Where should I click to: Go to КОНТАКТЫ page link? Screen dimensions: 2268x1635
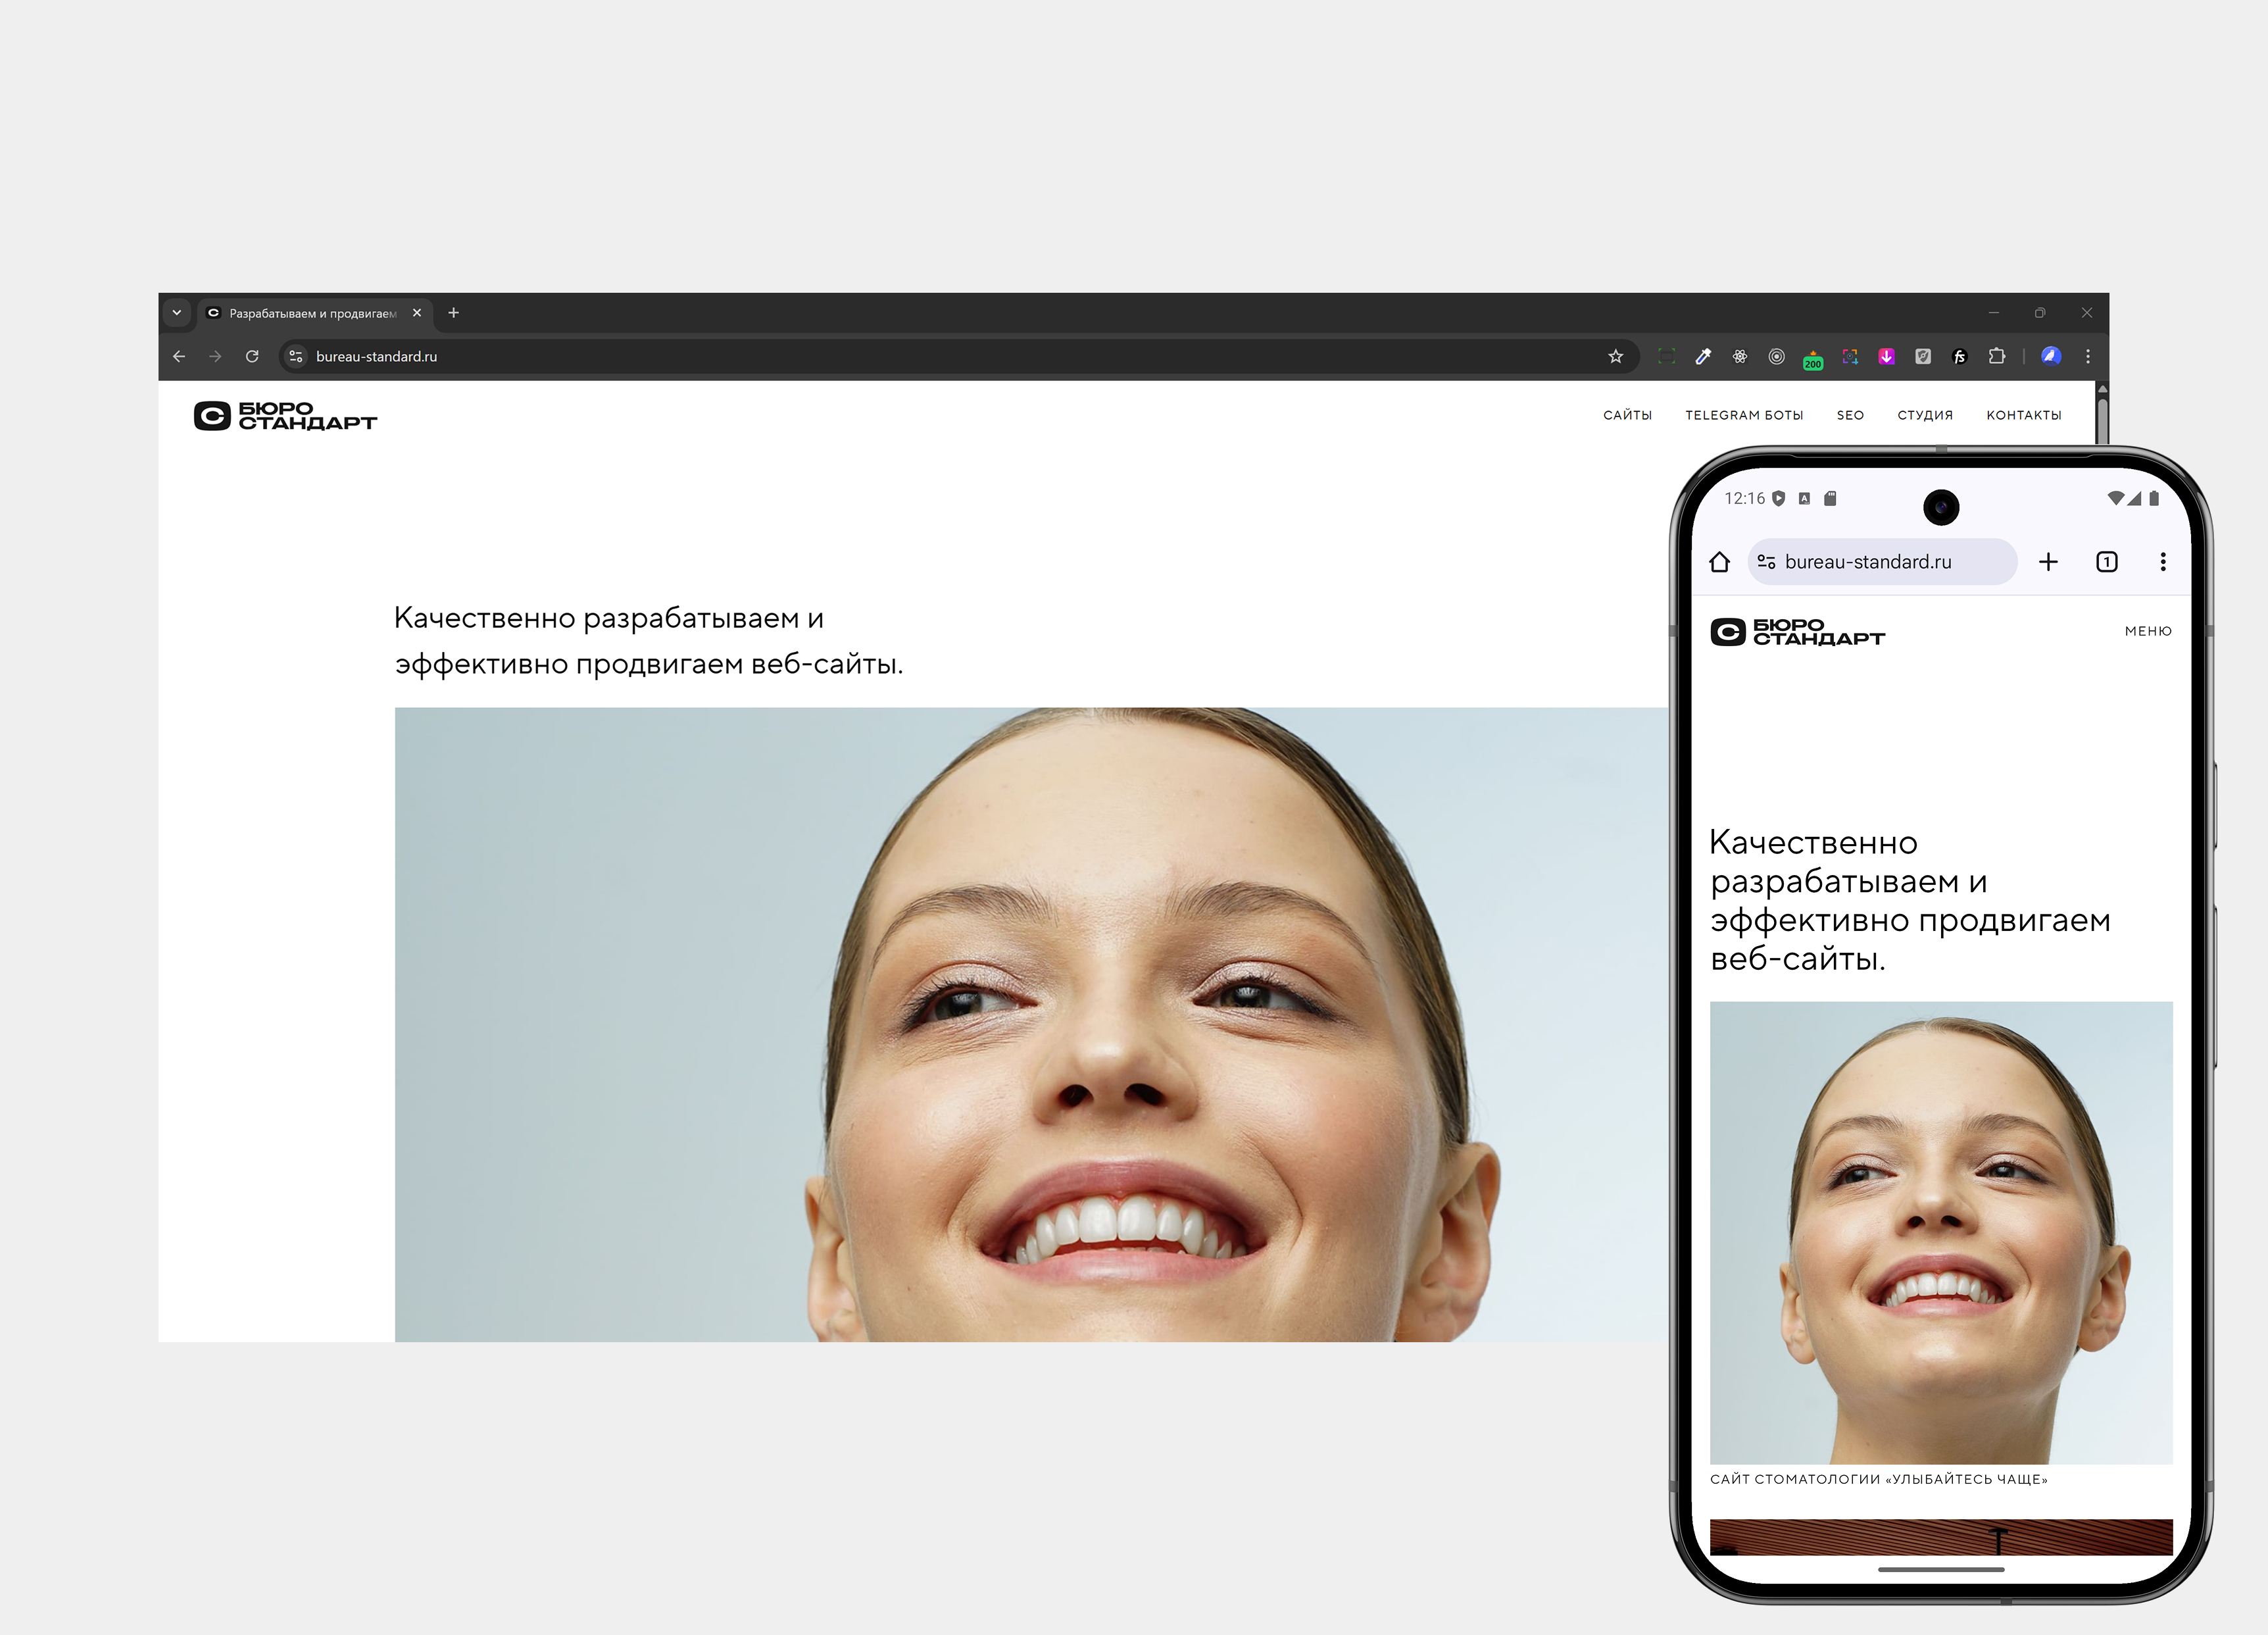coord(2023,415)
